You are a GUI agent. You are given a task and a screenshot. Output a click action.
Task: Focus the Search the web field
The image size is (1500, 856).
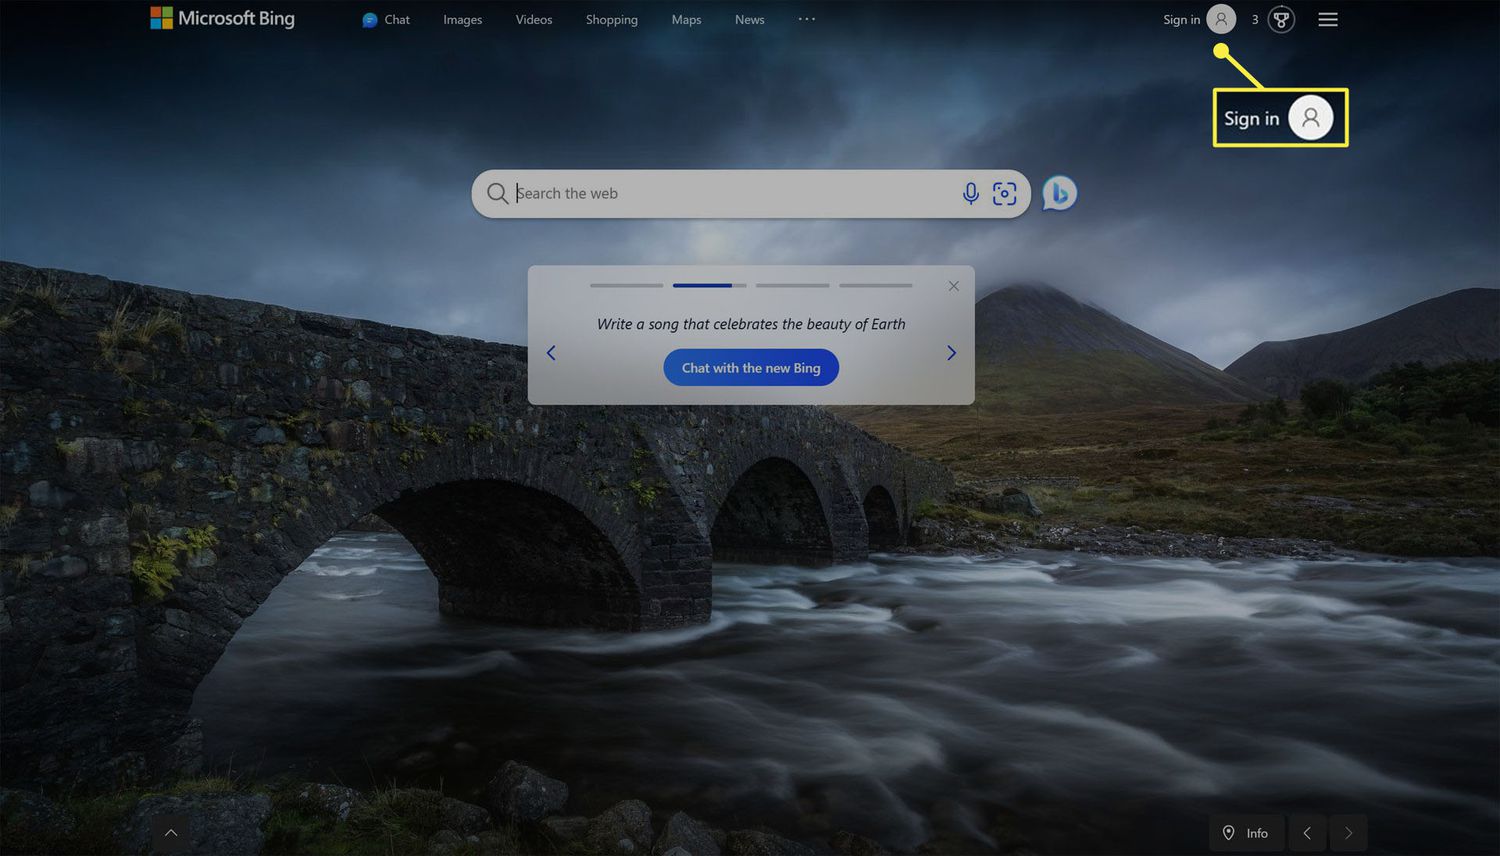pos(730,194)
